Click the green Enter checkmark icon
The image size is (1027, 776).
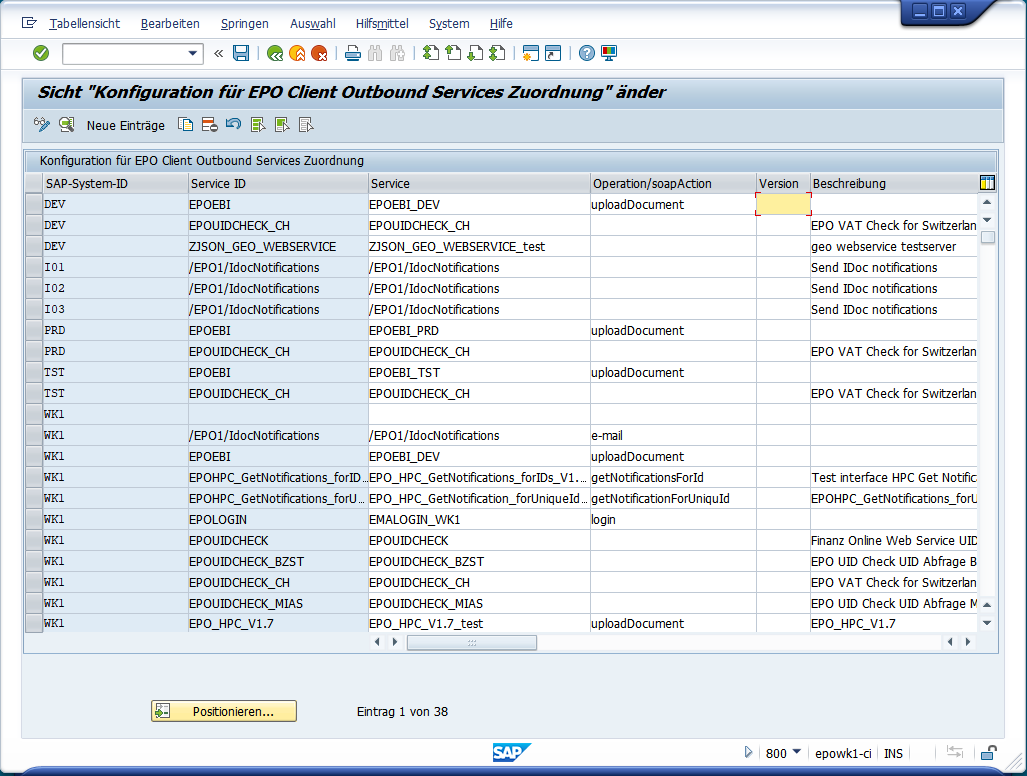(x=41, y=53)
